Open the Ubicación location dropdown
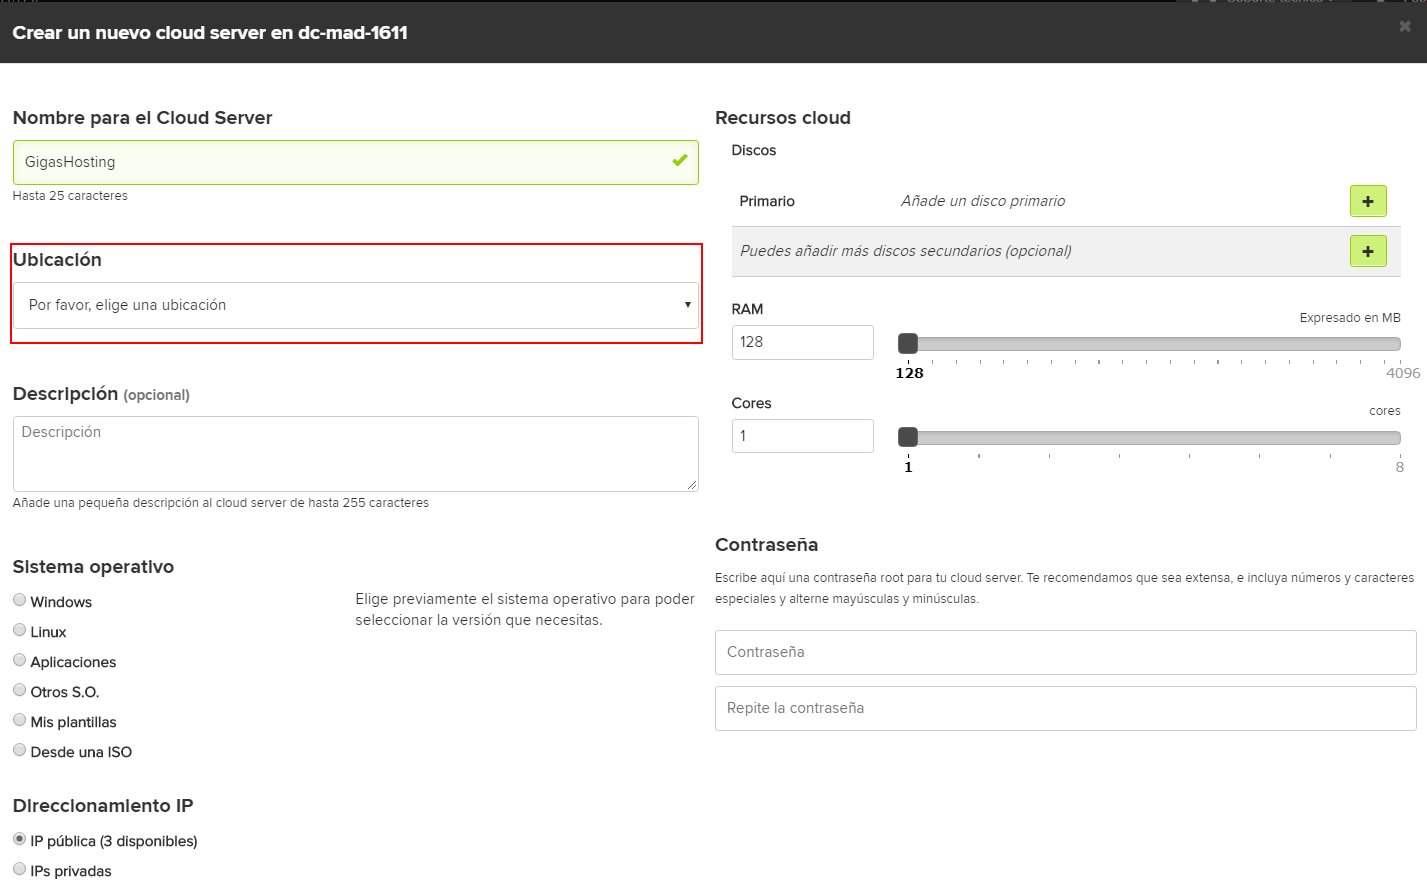This screenshot has width=1427, height=888. coord(355,305)
